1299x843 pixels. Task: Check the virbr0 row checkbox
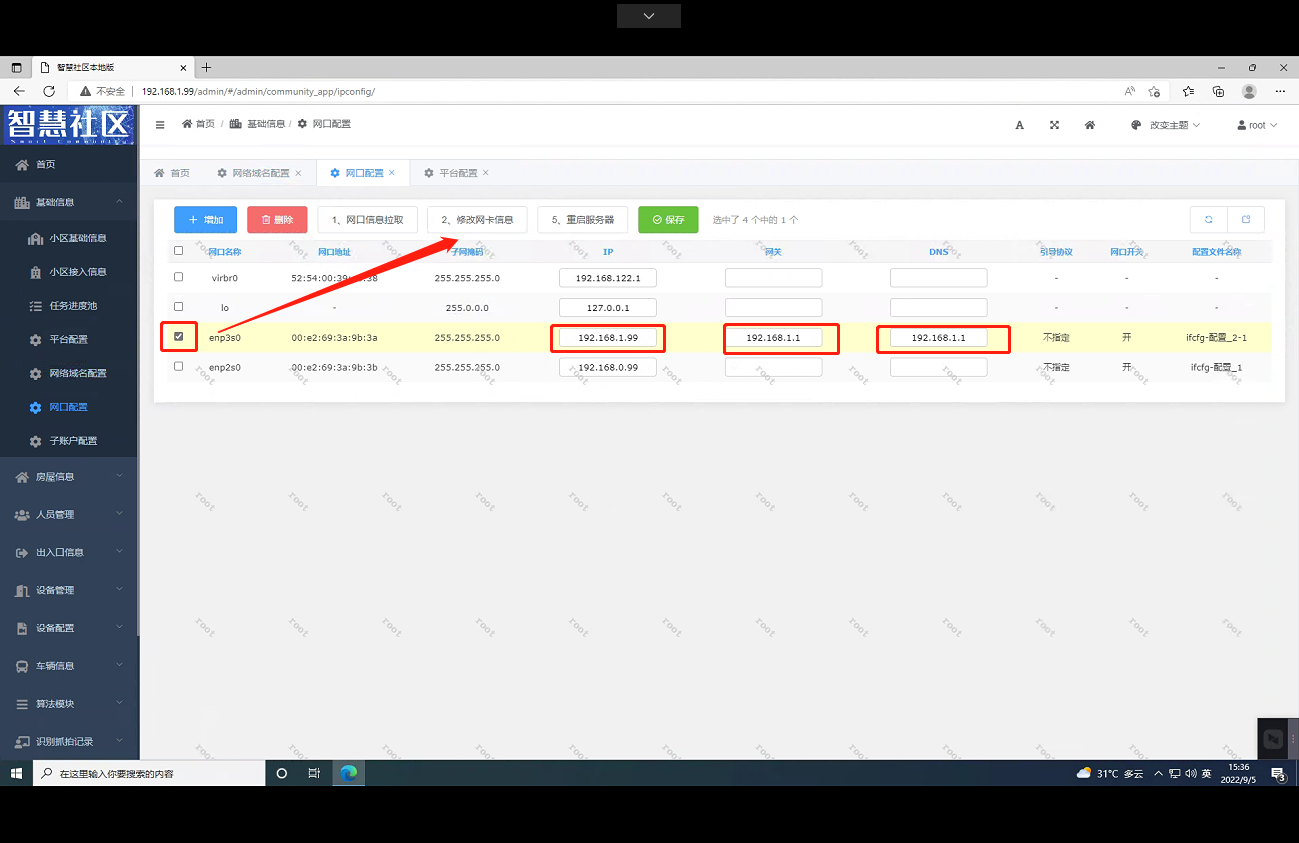click(x=179, y=276)
